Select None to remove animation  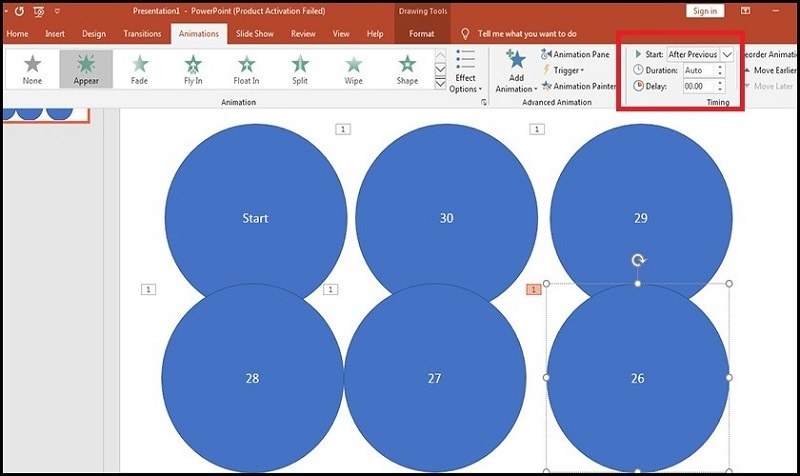tap(32, 69)
